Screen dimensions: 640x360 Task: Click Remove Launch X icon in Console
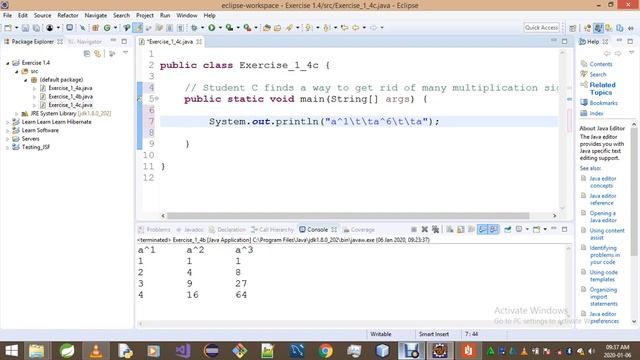(424, 229)
